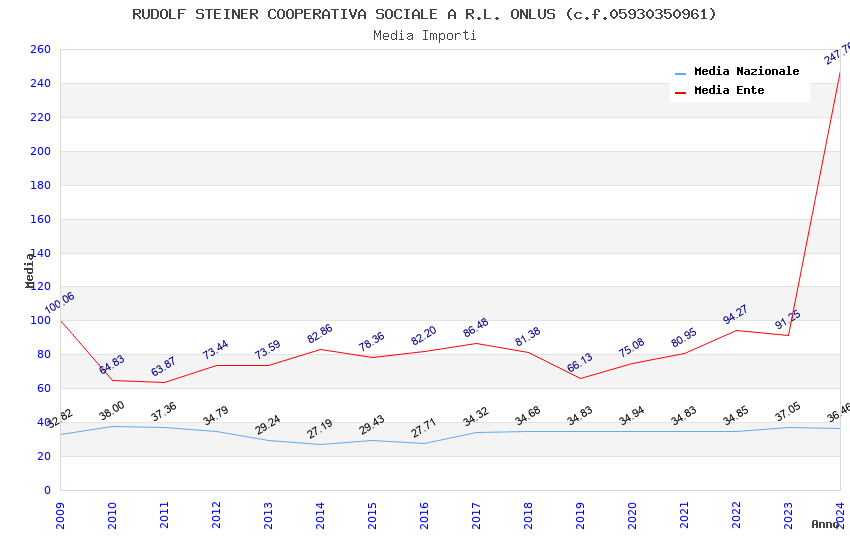The height and width of the screenshot is (550, 850).
Task: Click the blue Media Nazionale legend swatch
Action: tap(680, 73)
